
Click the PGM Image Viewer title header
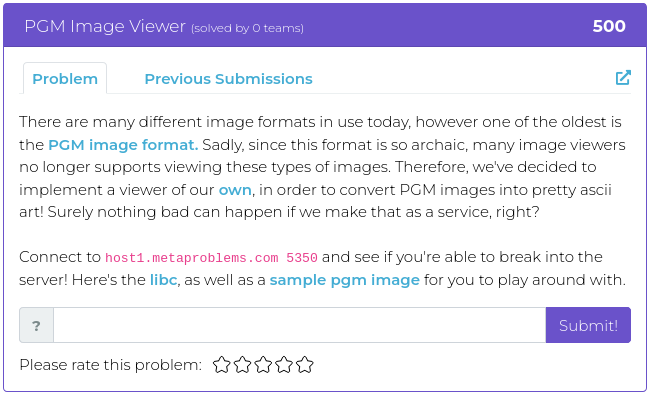click(x=105, y=26)
